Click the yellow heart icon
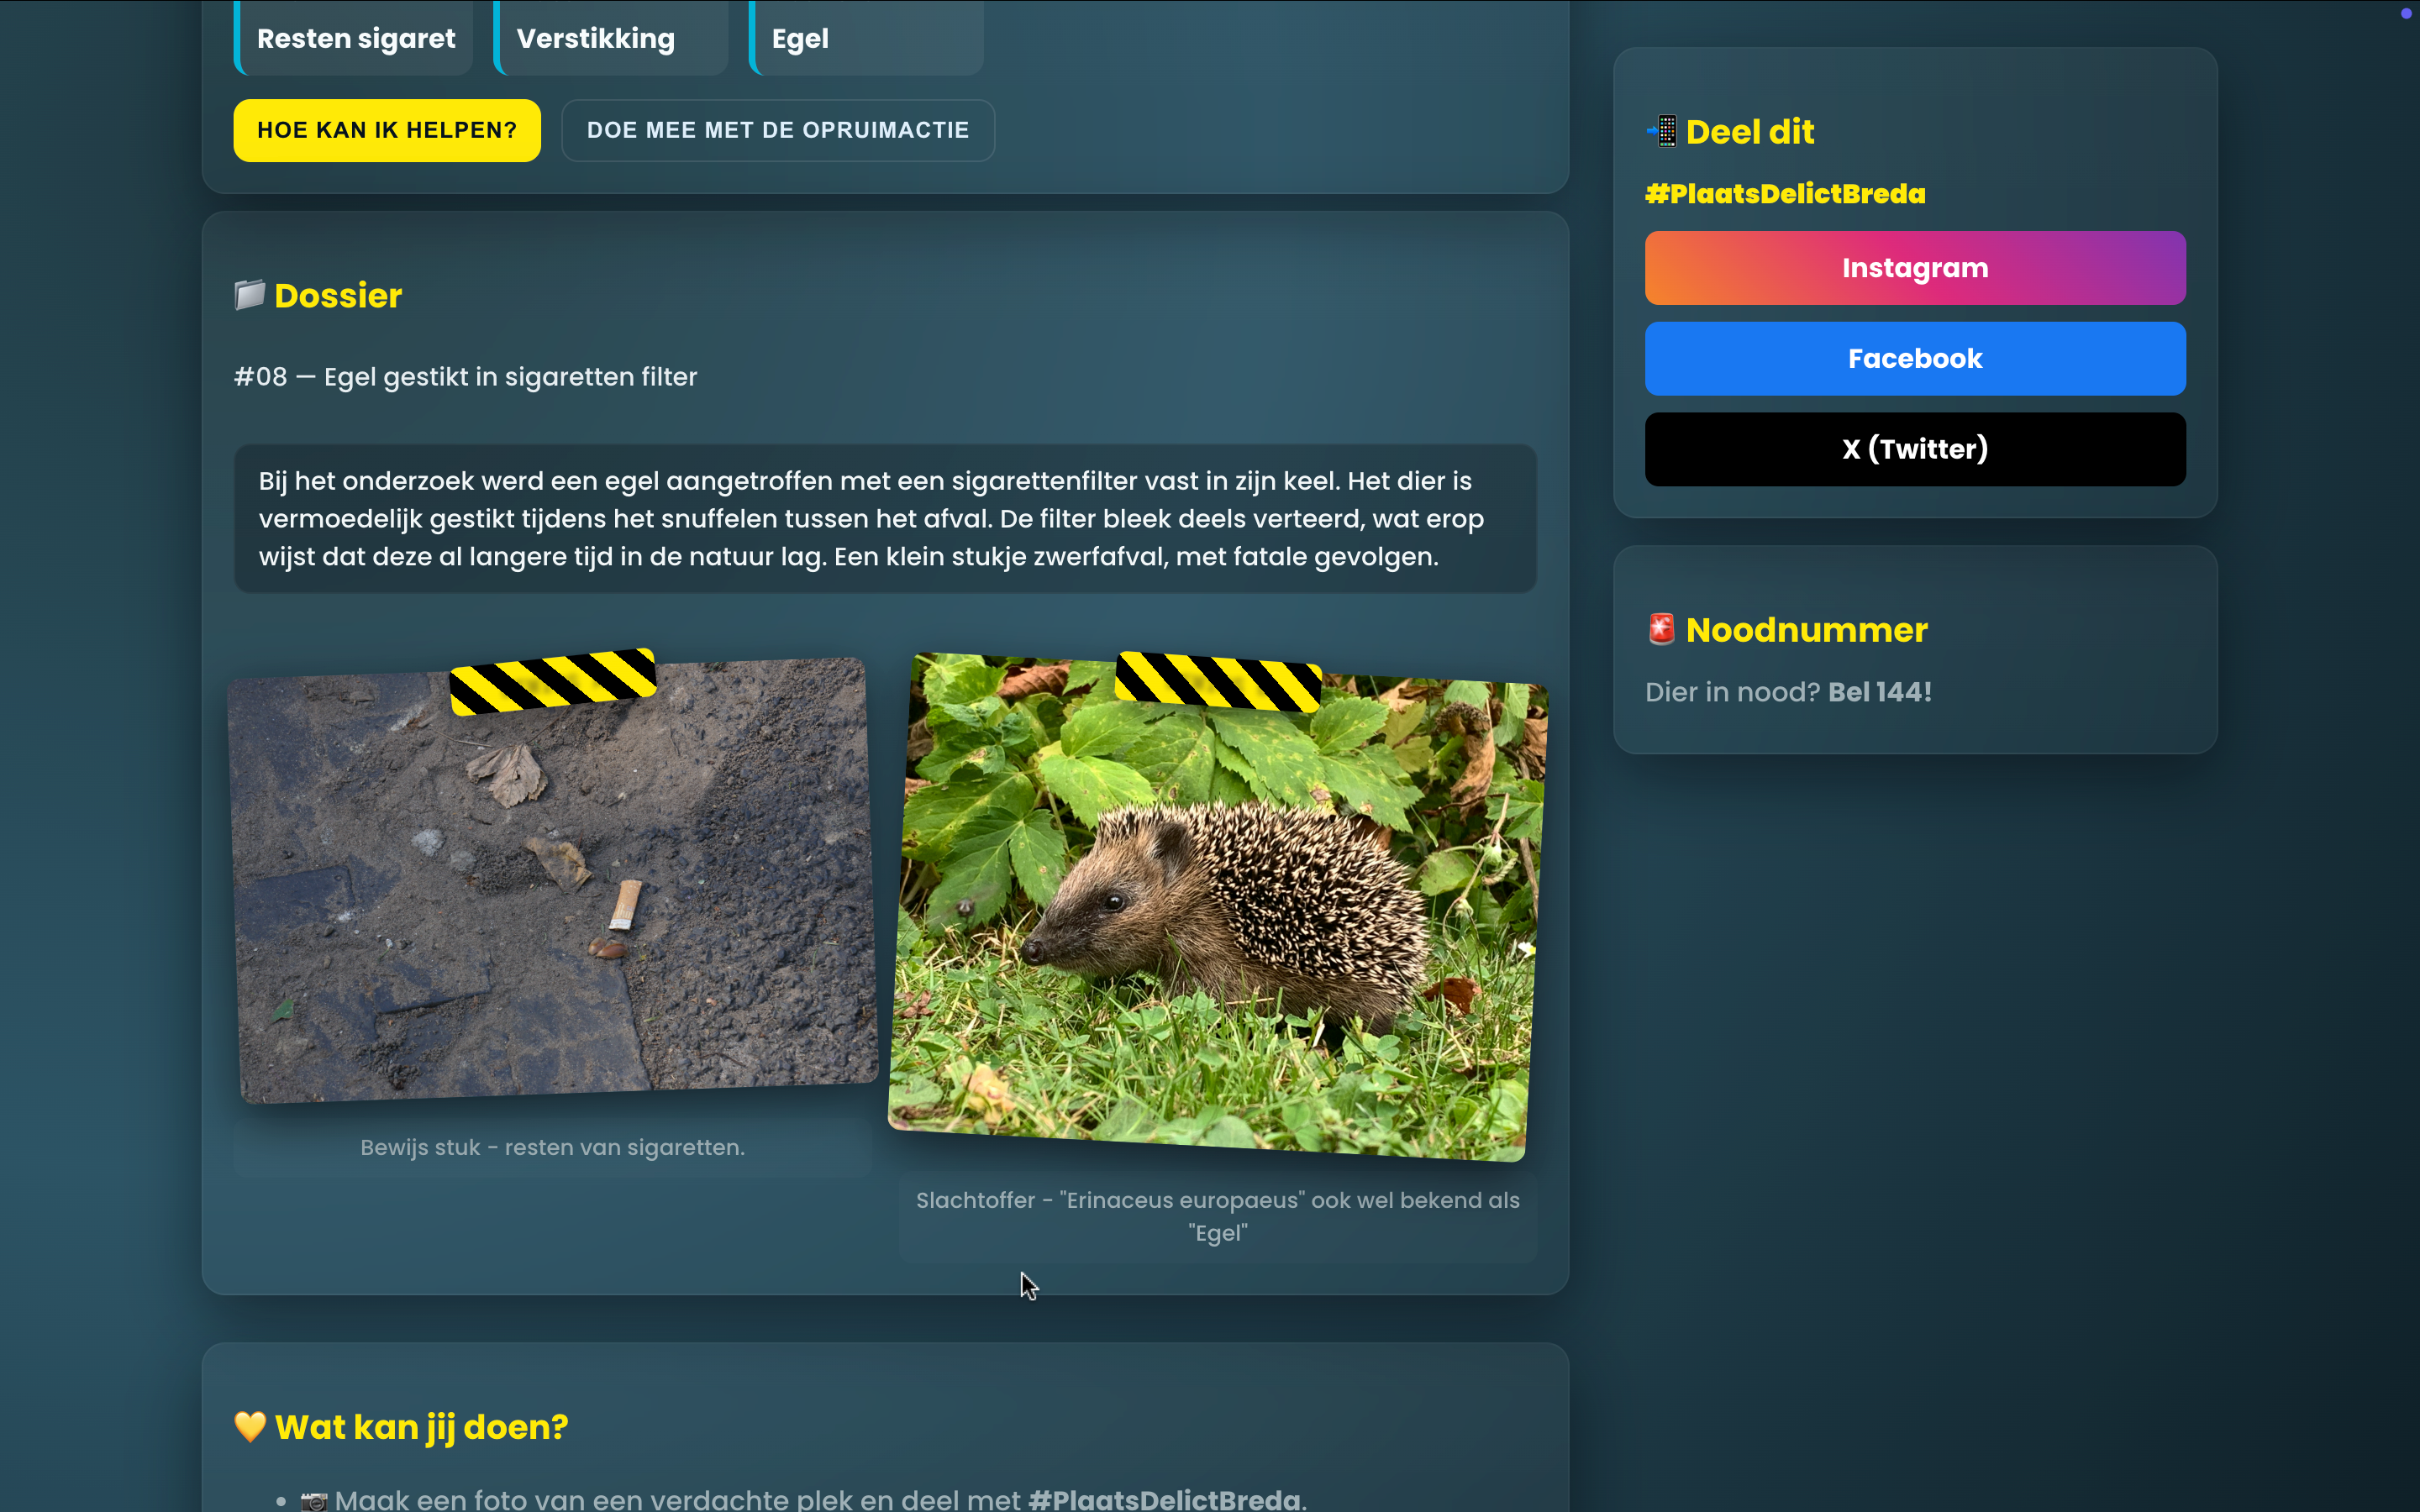 pyautogui.click(x=250, y=1426)
